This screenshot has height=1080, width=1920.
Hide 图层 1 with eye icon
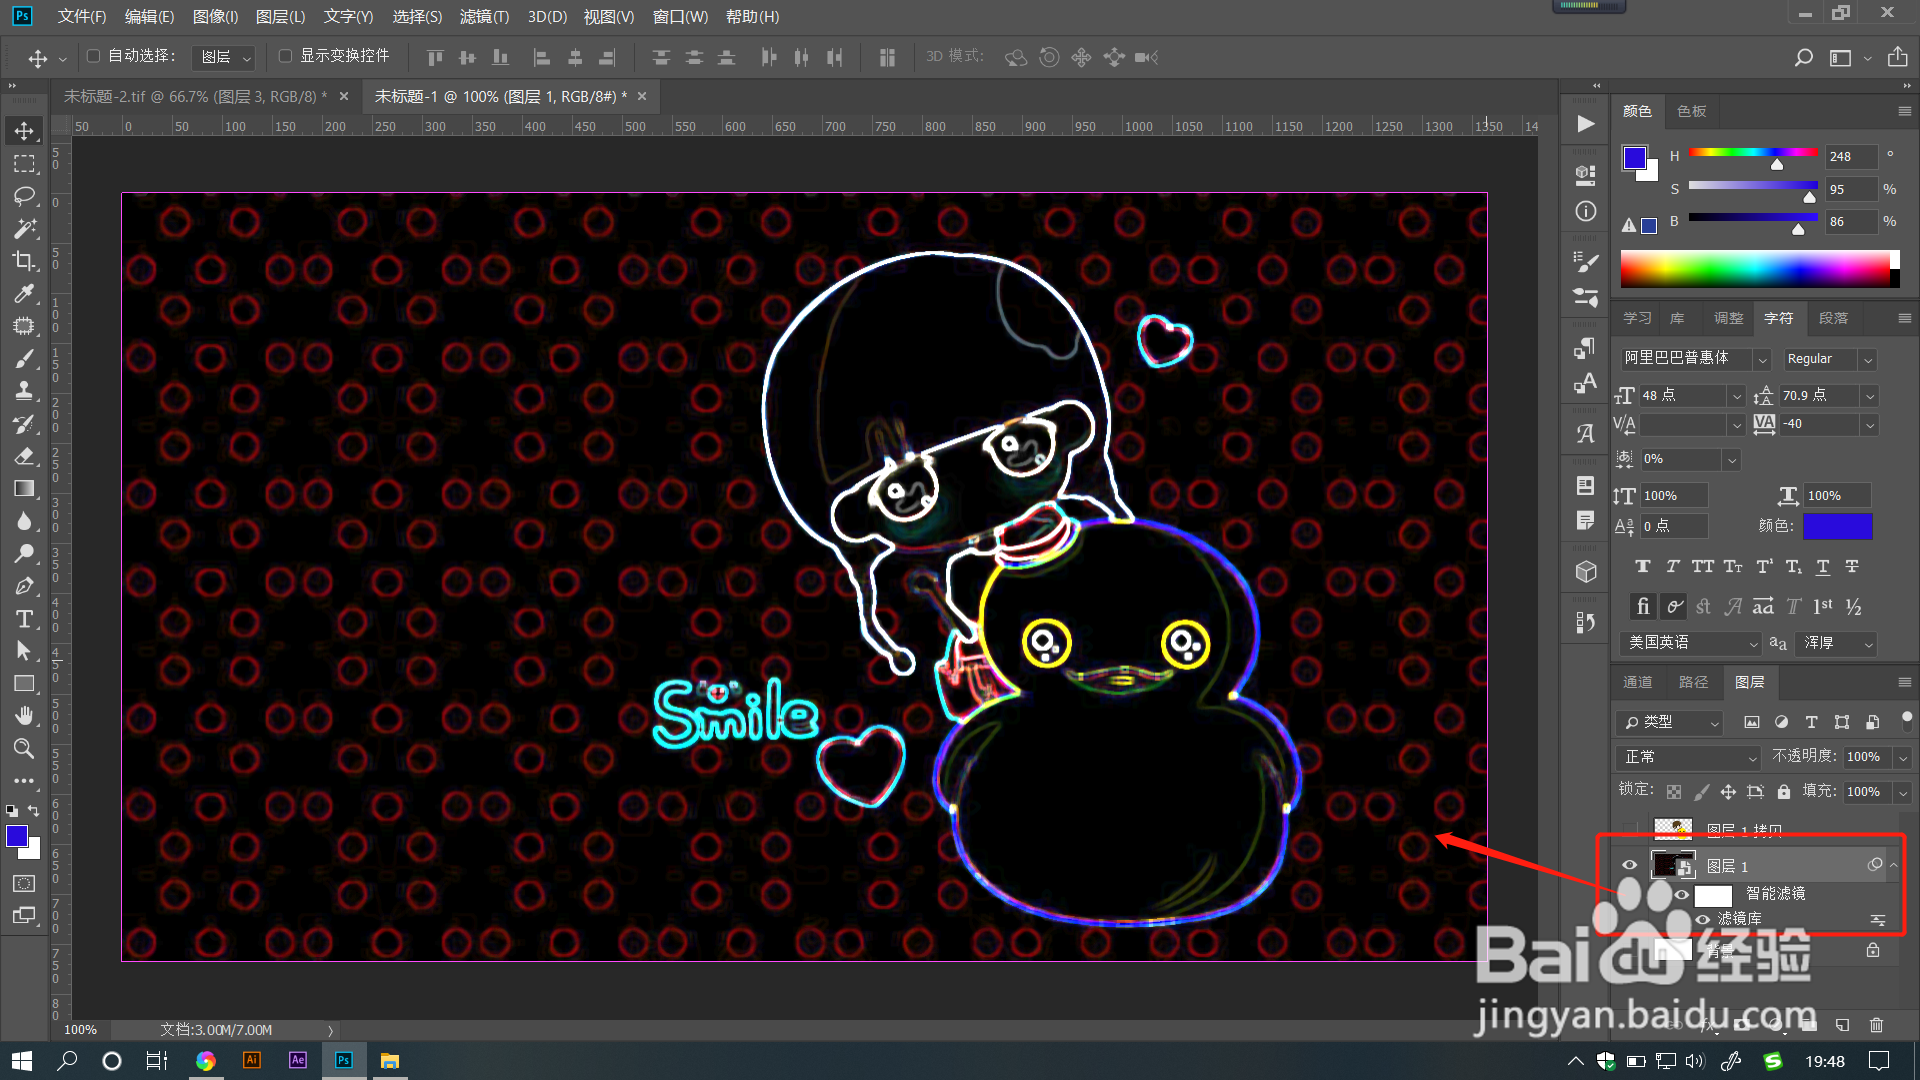click(x=1629, y=865)
